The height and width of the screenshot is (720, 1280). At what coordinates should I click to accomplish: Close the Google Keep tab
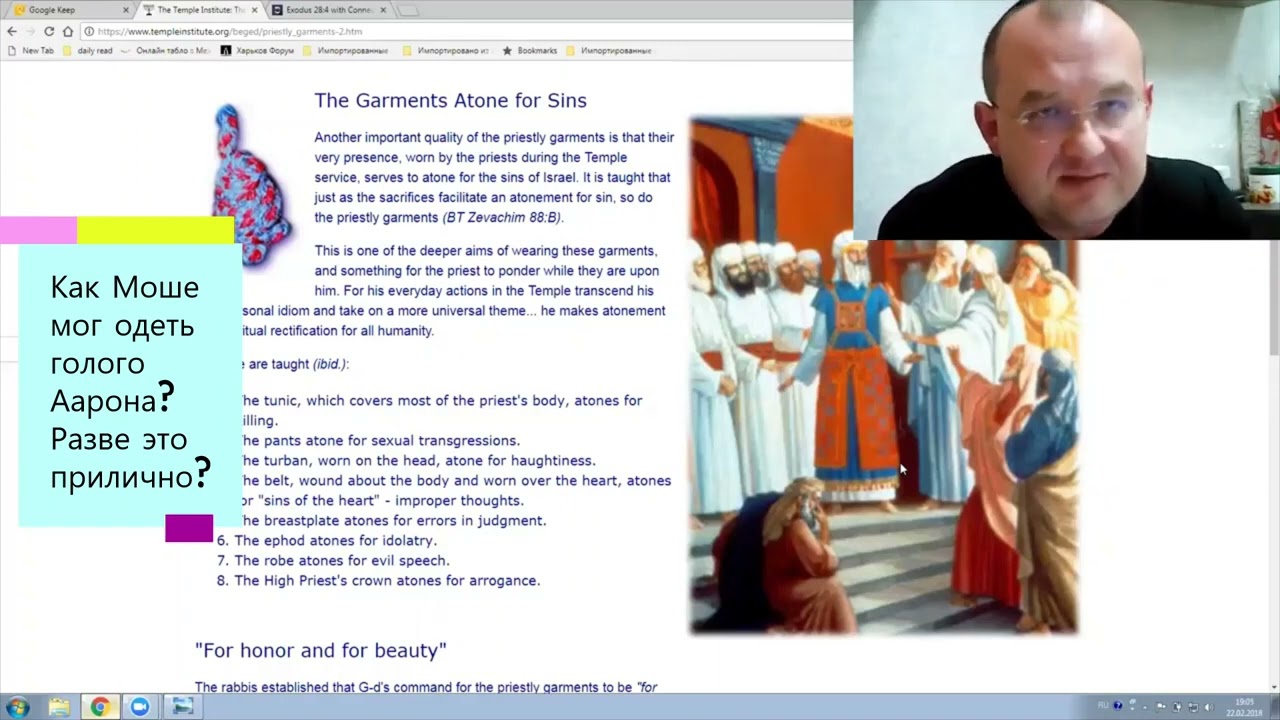click(125, 10)
